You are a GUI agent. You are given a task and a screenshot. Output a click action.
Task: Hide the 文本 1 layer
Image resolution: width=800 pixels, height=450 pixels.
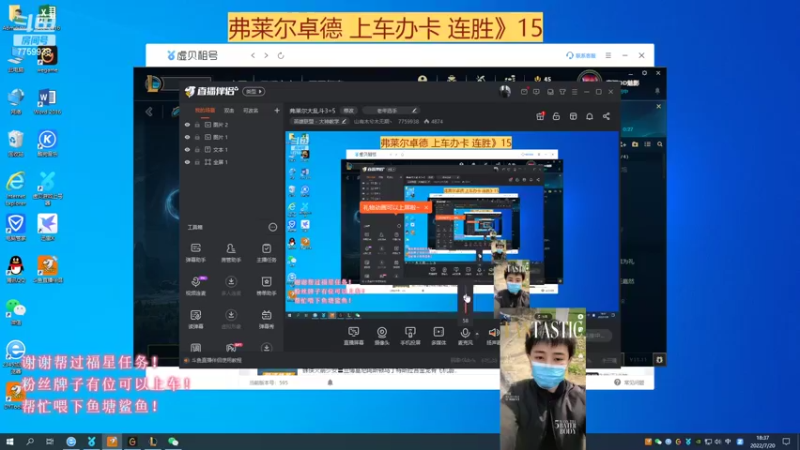pos(187,149)
